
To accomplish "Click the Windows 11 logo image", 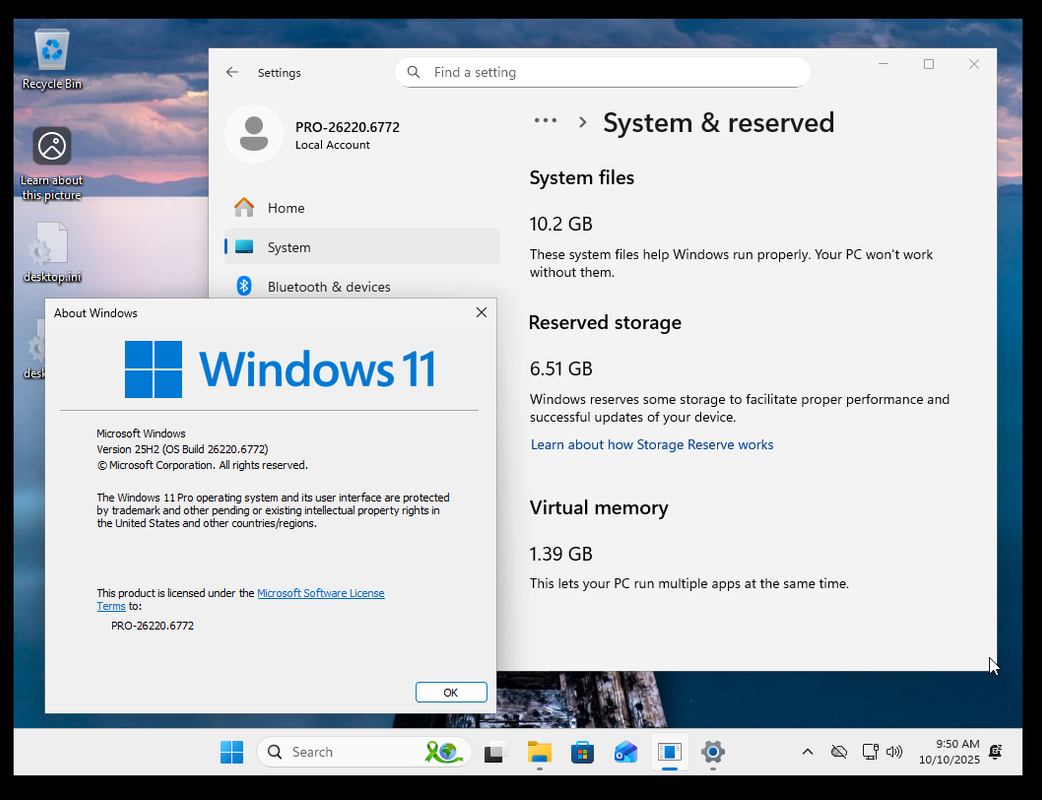I will (280, 369).
